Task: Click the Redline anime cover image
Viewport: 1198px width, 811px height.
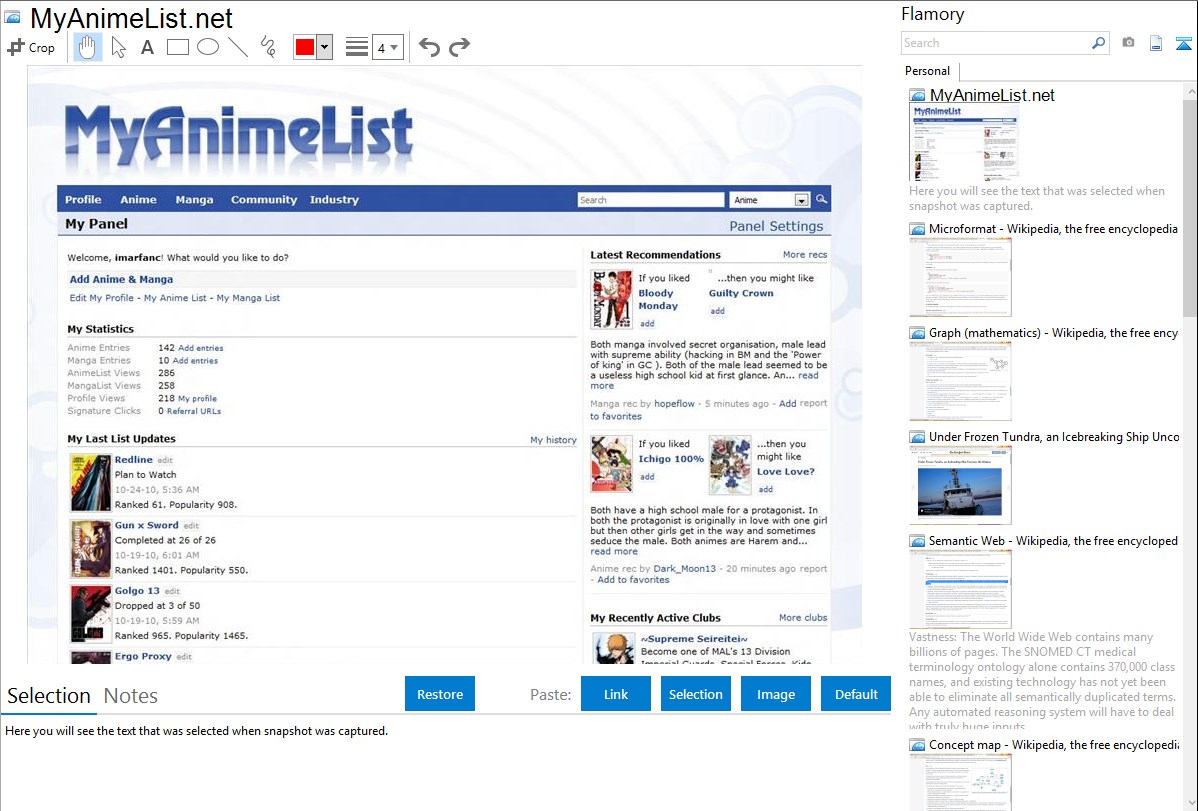Action: tap(91, 482)
